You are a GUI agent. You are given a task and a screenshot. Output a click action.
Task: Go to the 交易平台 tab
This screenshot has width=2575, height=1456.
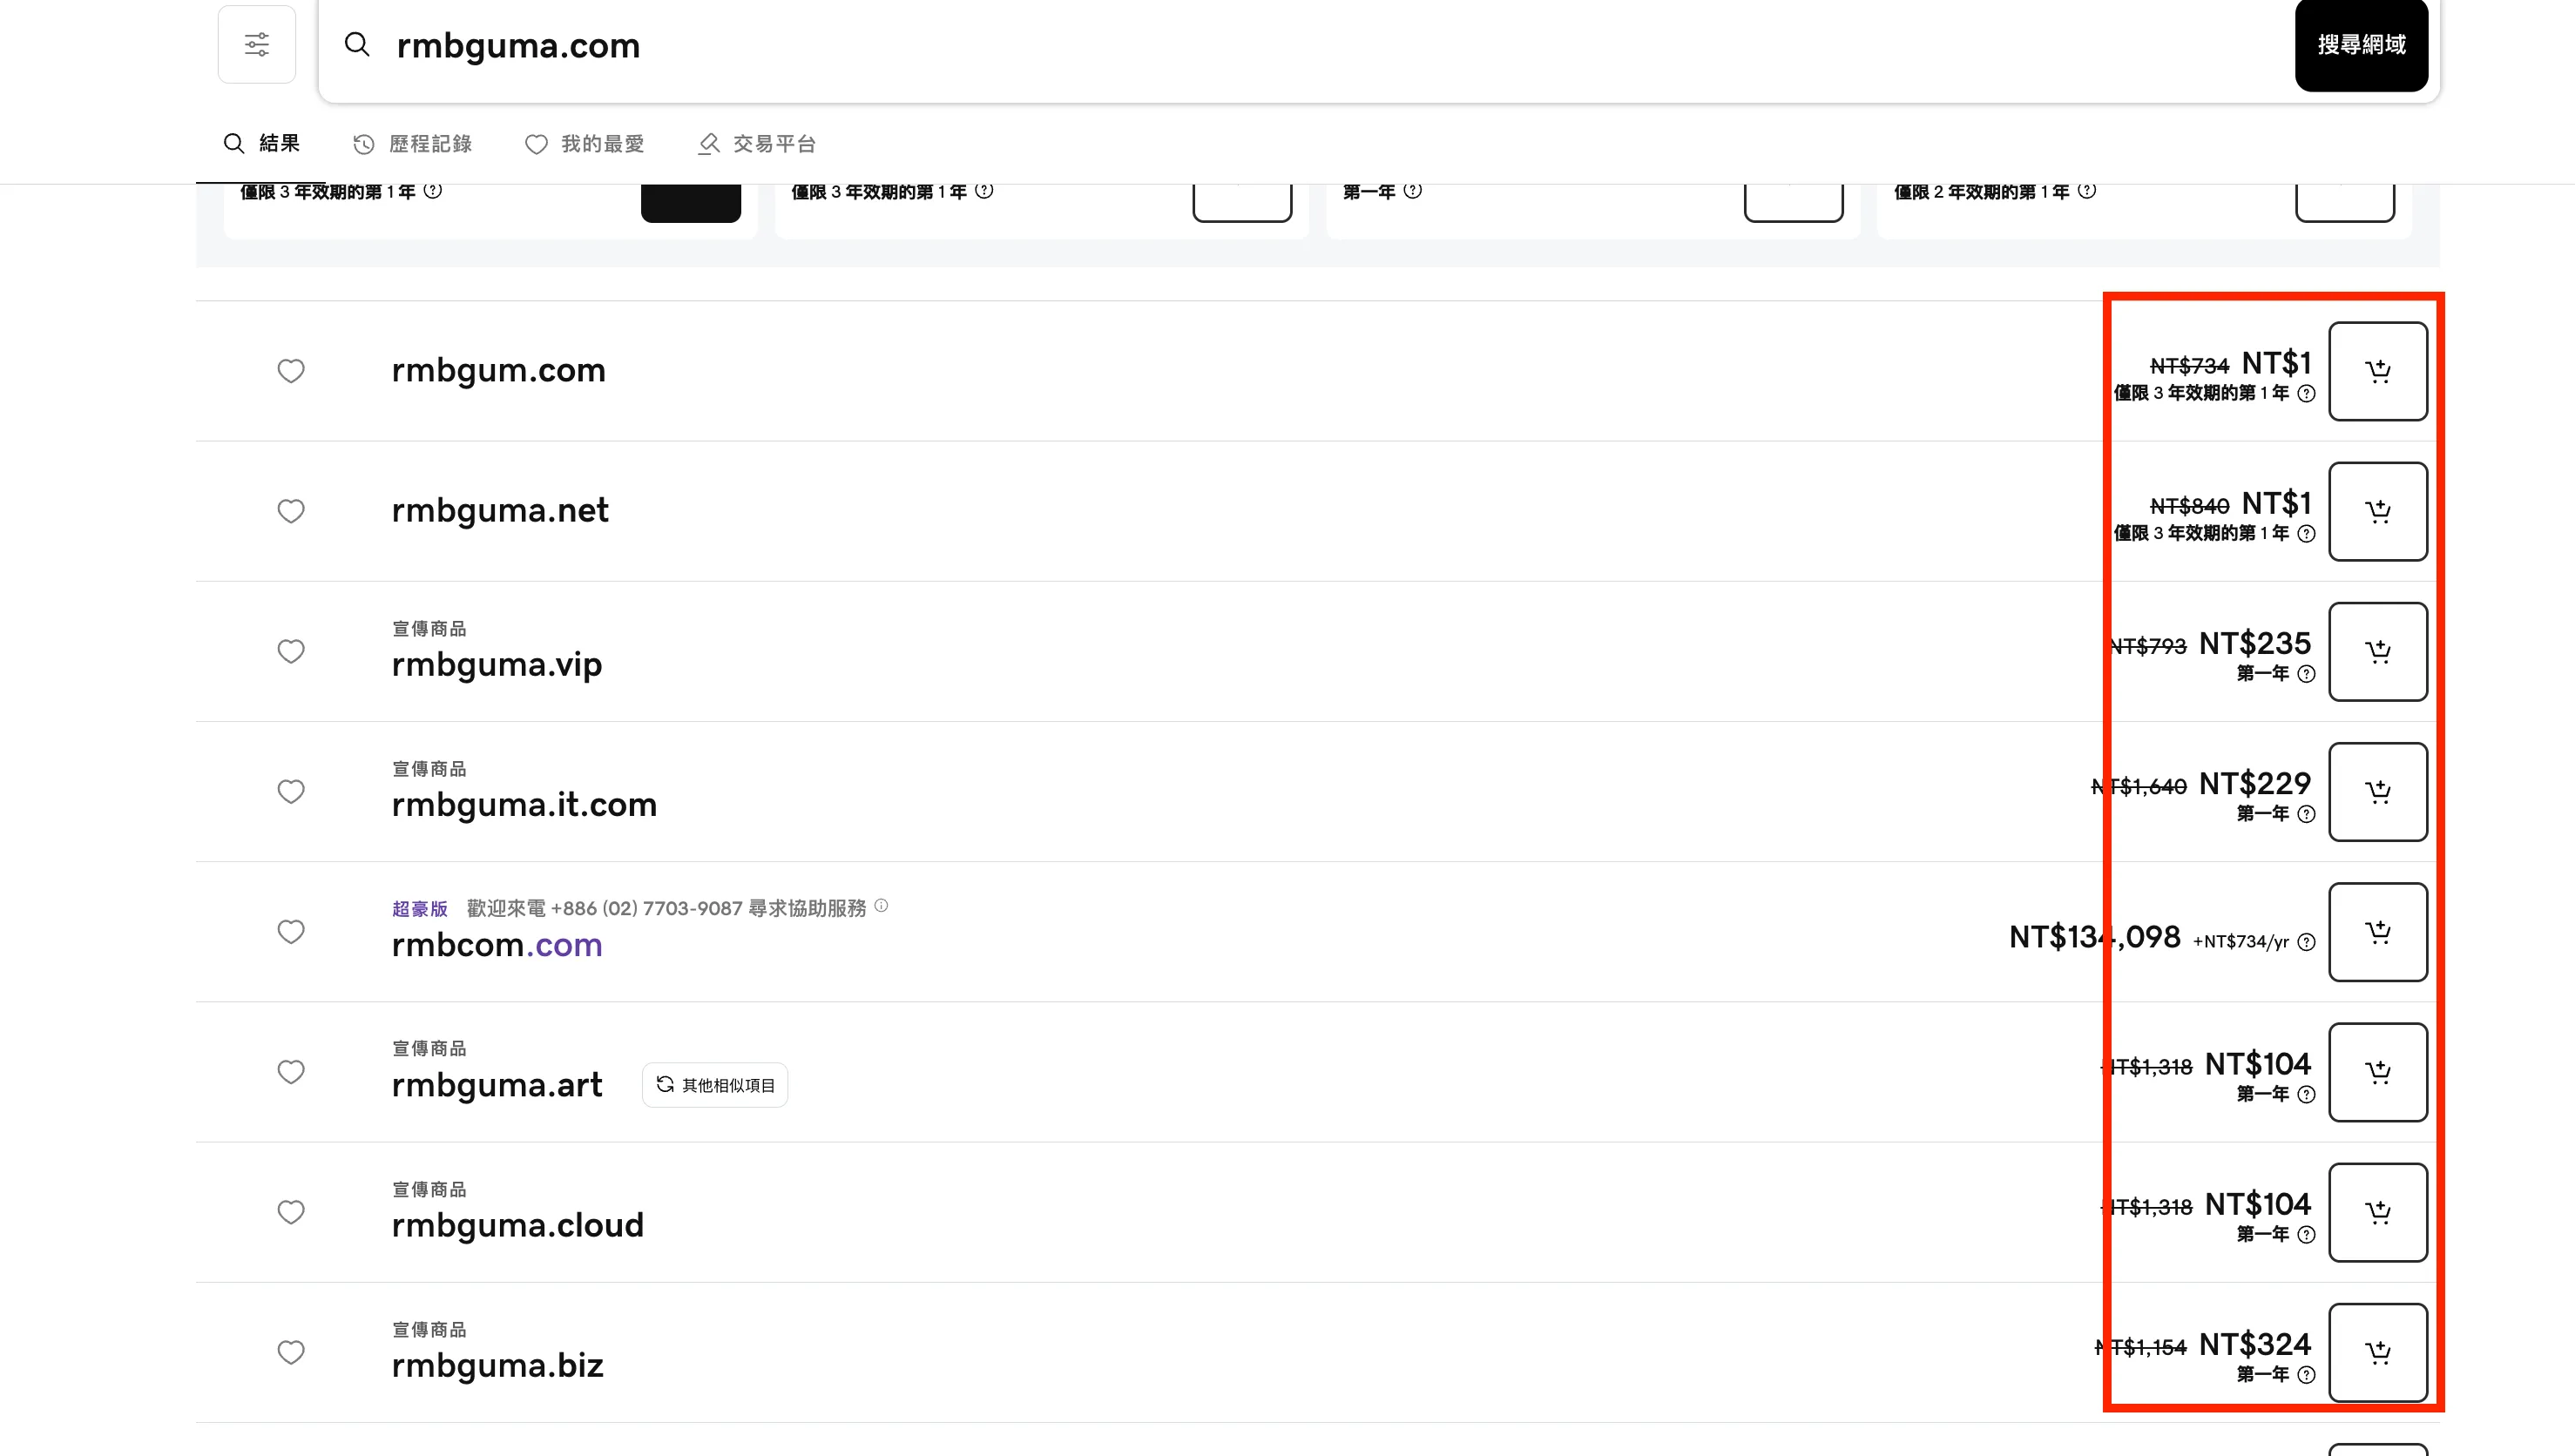(757, 144)
